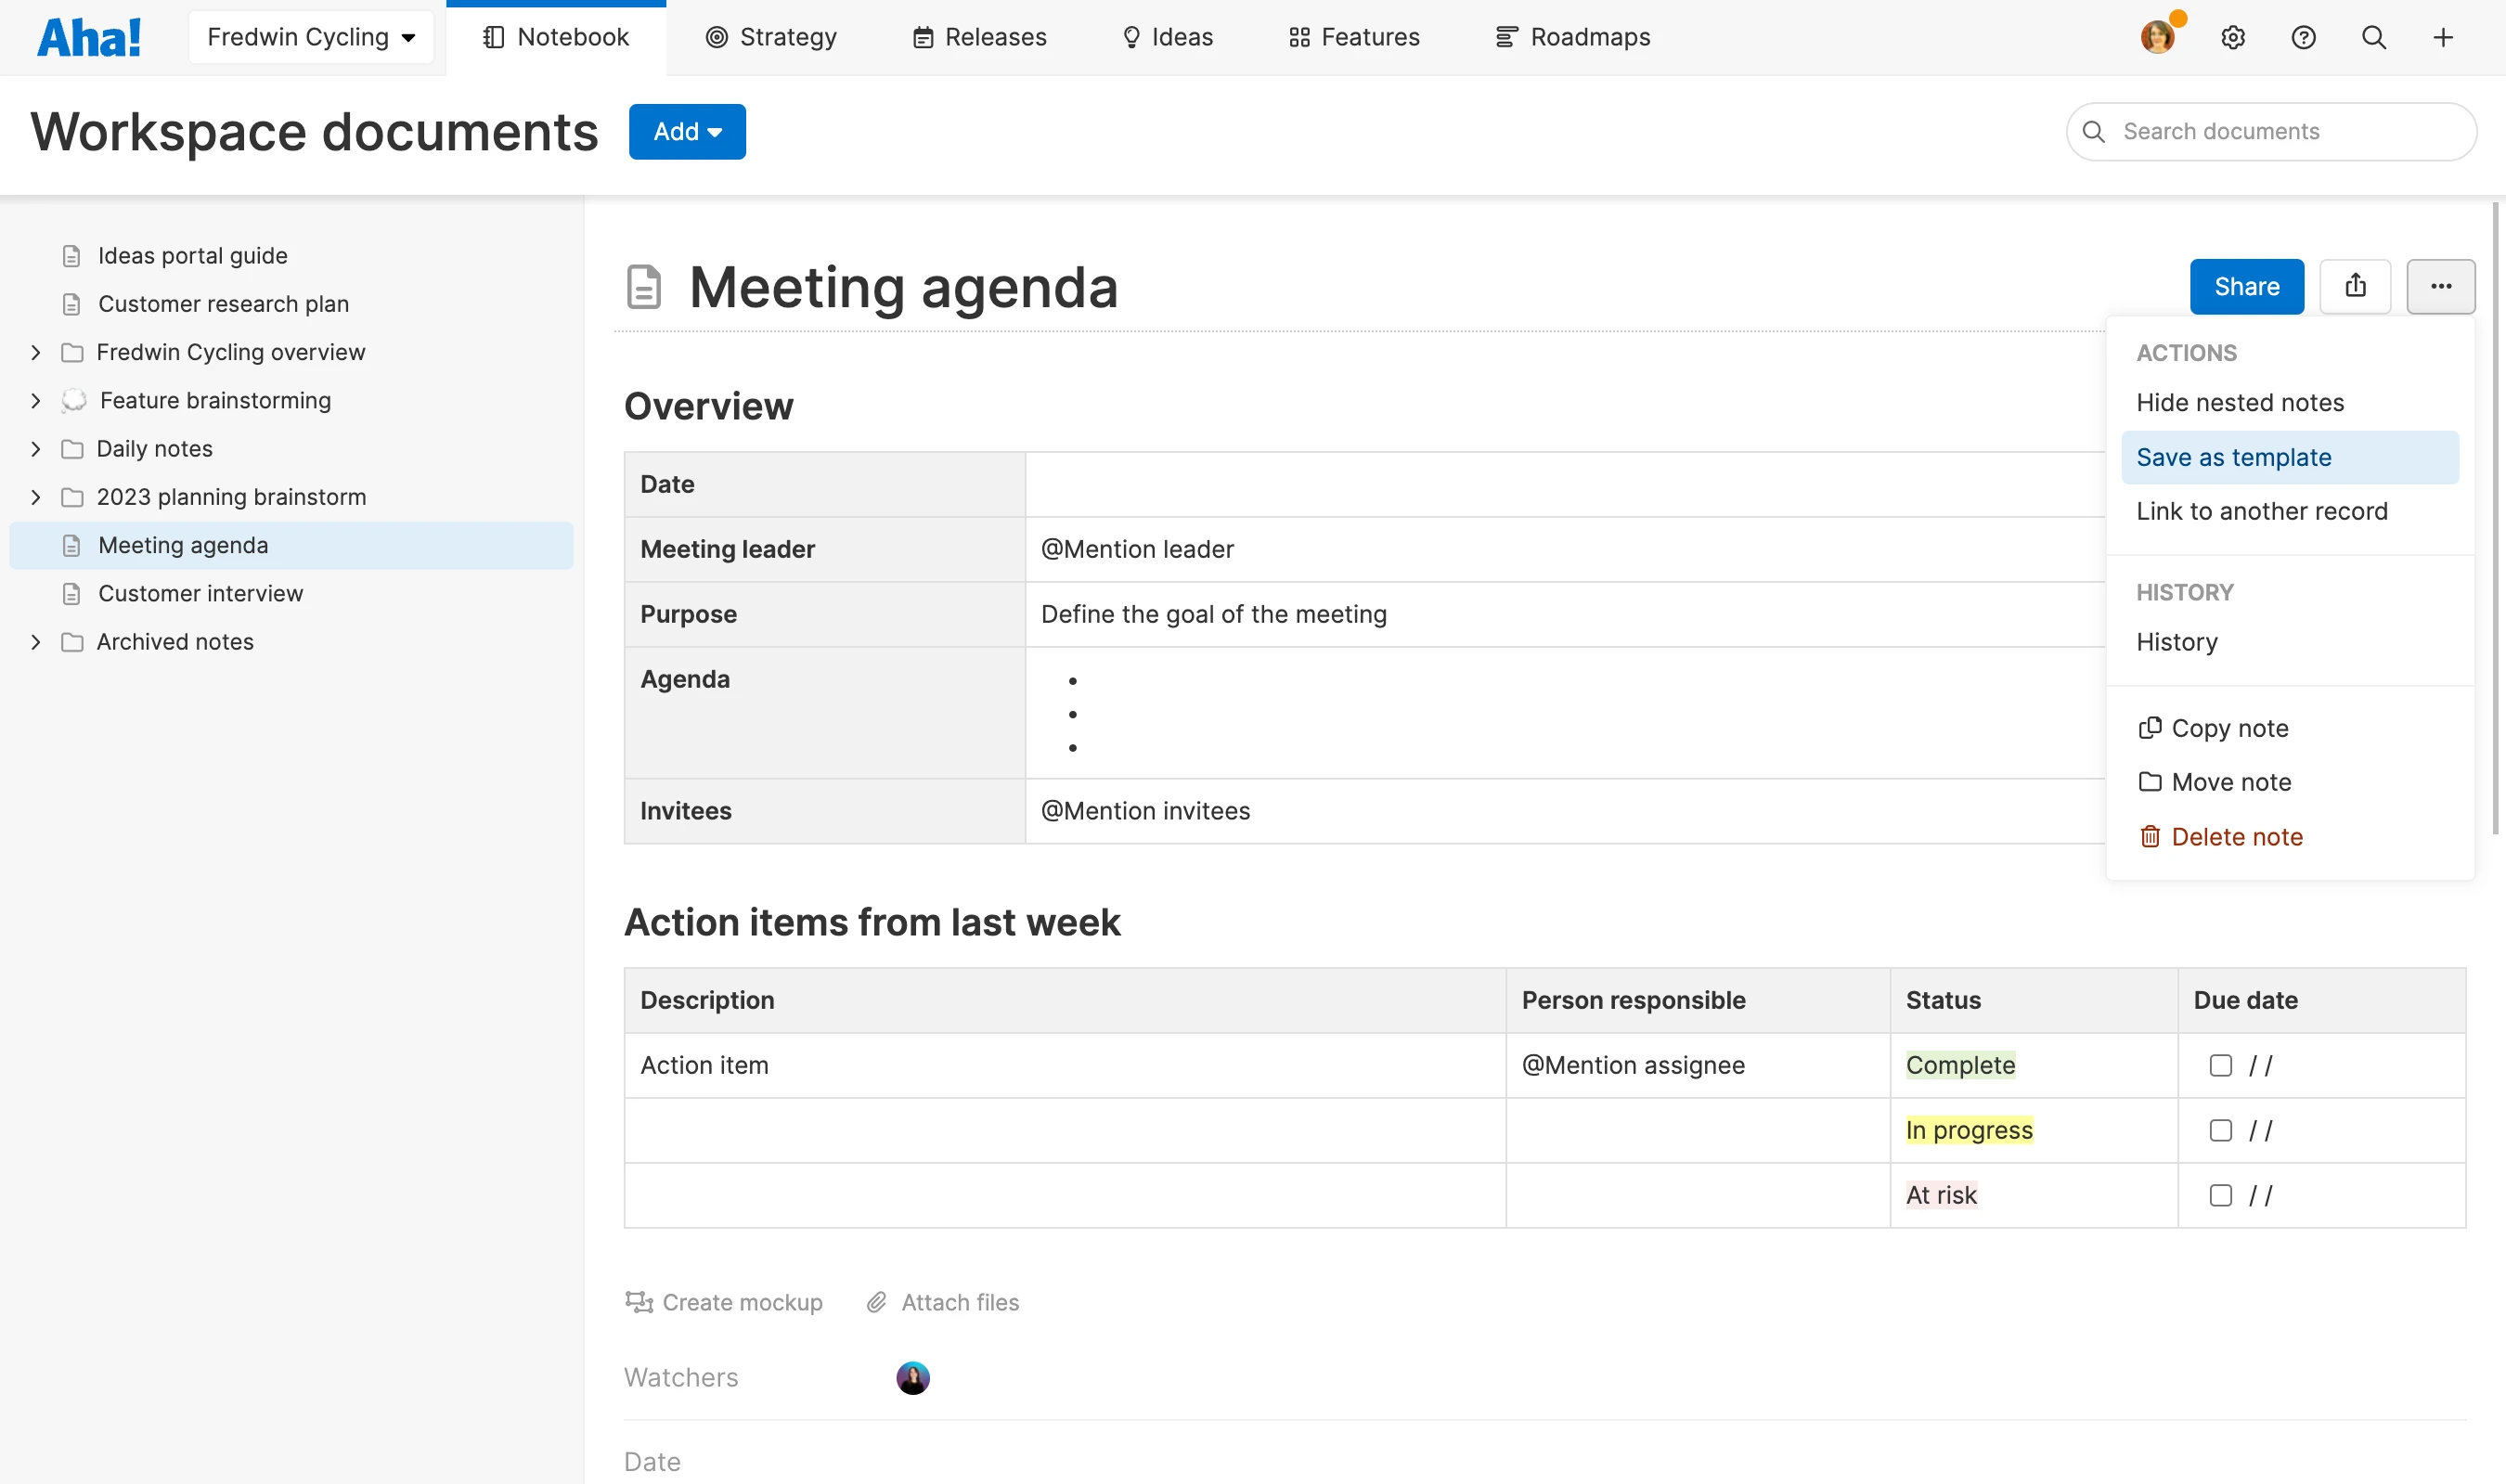This screenshot has height=1484, width=2506.
Task: Check the At risk row due date checkbox
Action: point(2220,1195)
